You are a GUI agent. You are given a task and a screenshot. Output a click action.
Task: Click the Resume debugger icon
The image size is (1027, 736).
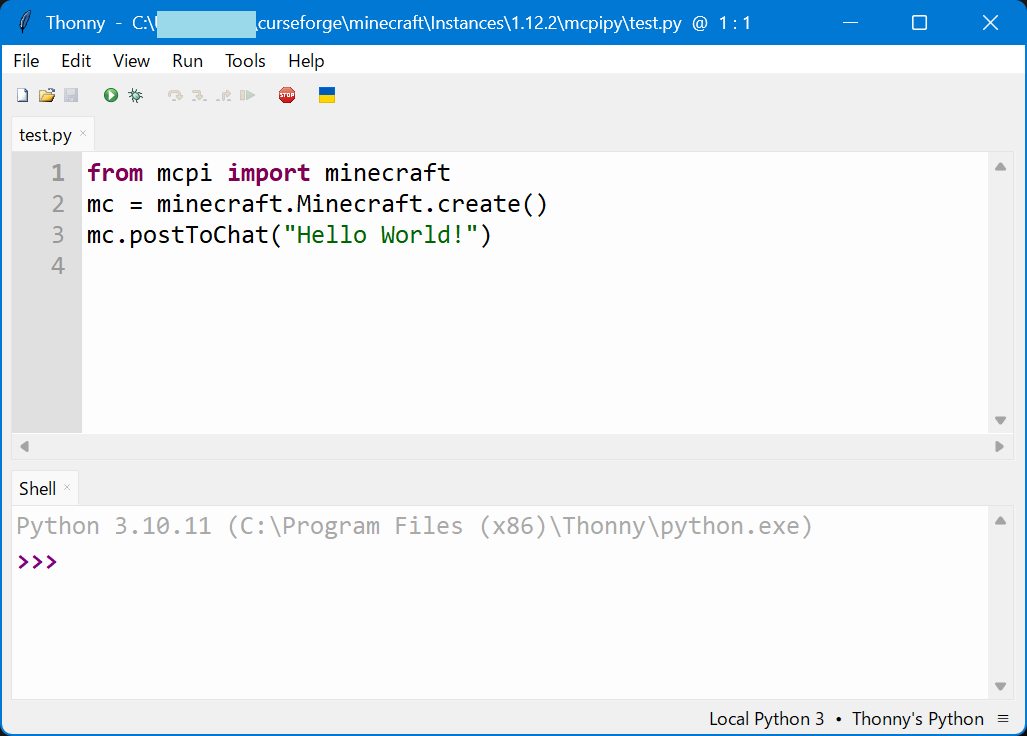[x=248, y=96]
